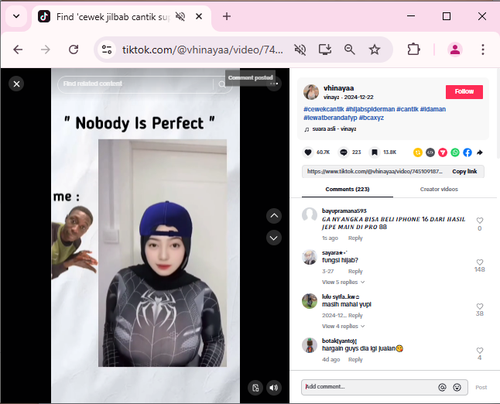Open more share options arrow

(480, 152)
